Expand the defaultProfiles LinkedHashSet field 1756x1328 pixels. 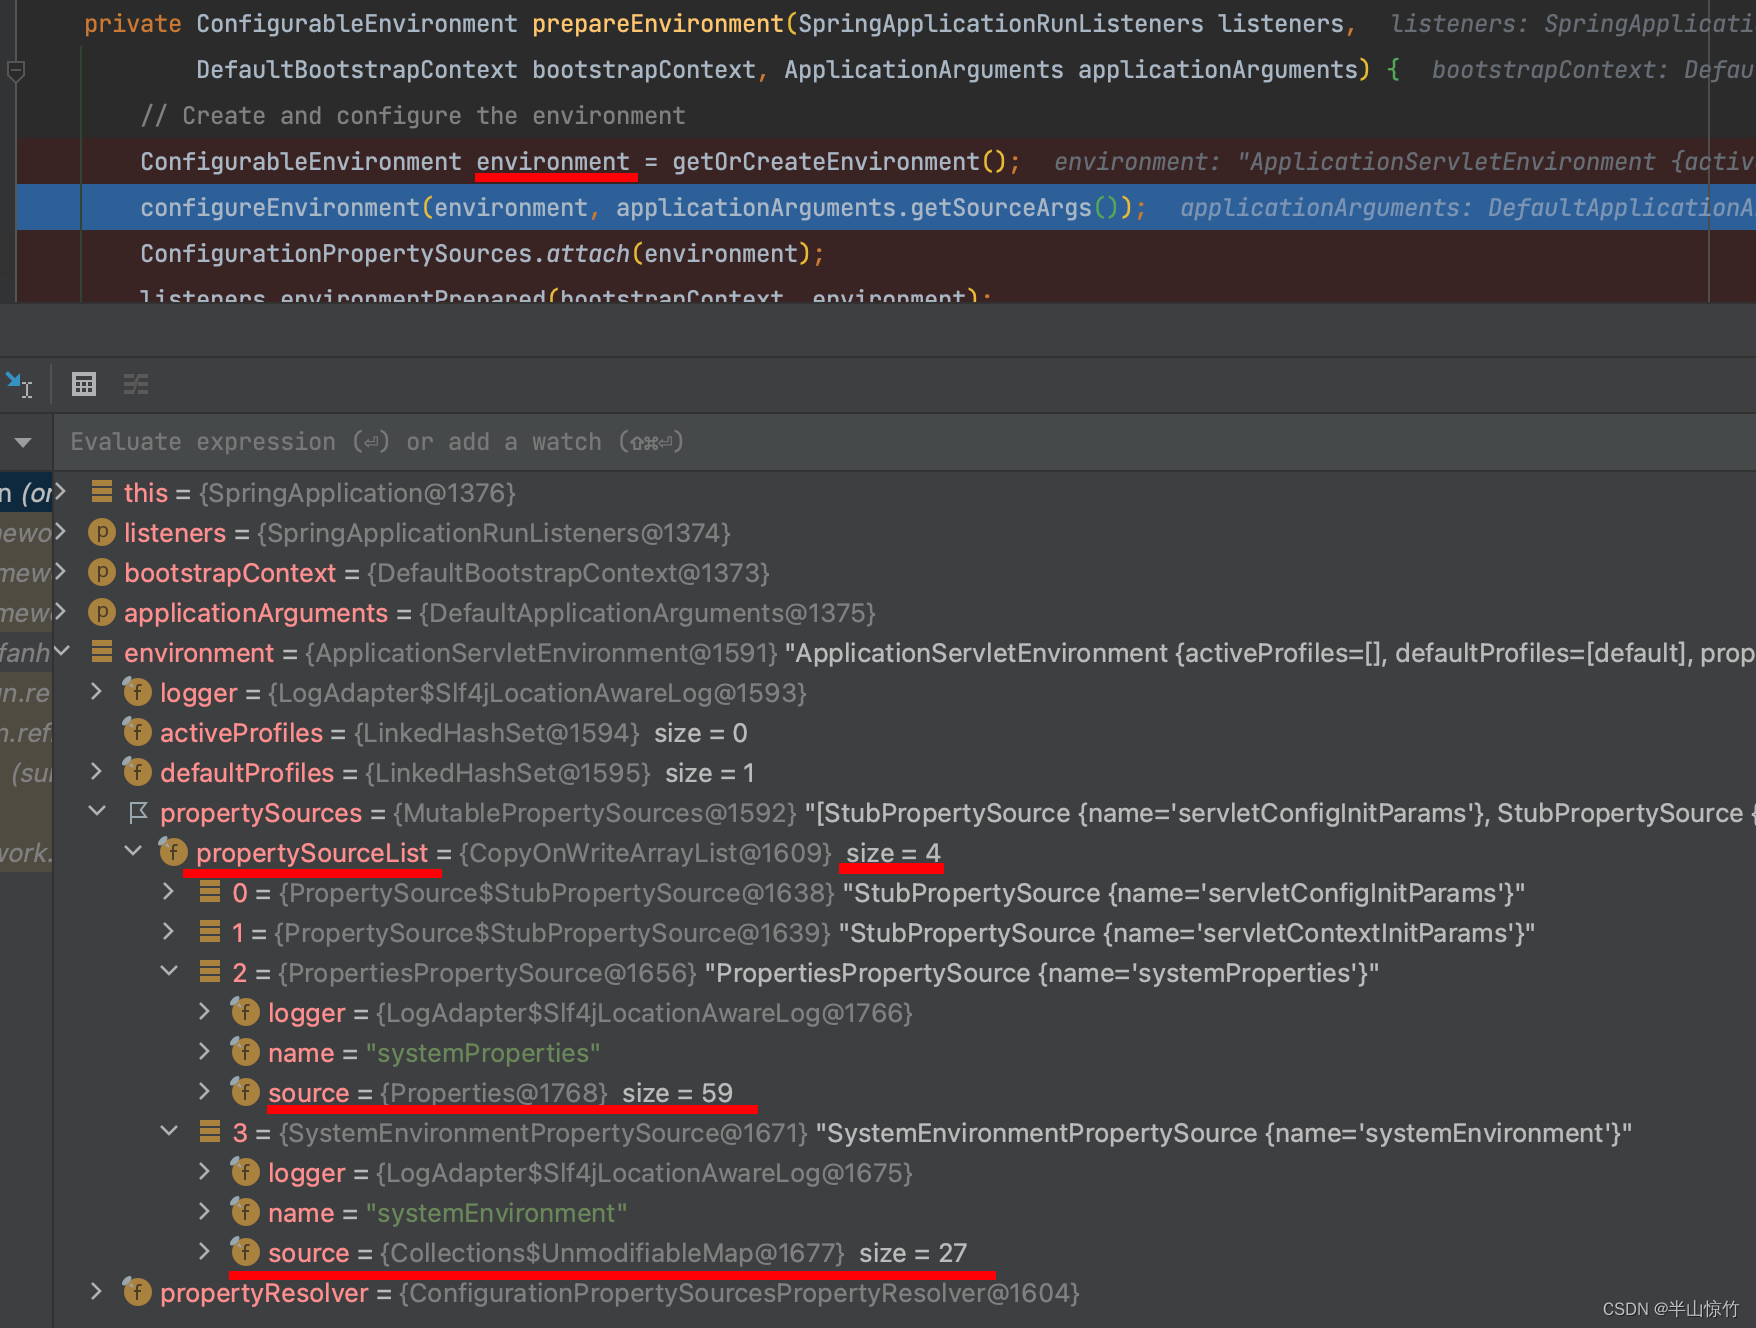(x=96, y=772)
